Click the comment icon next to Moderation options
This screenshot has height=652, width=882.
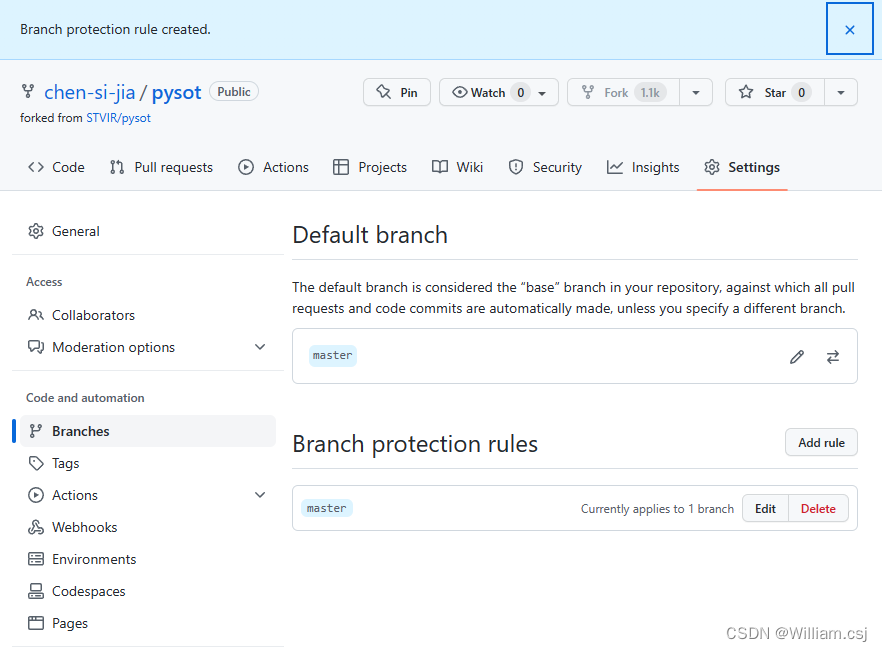[x=36, y=347]
